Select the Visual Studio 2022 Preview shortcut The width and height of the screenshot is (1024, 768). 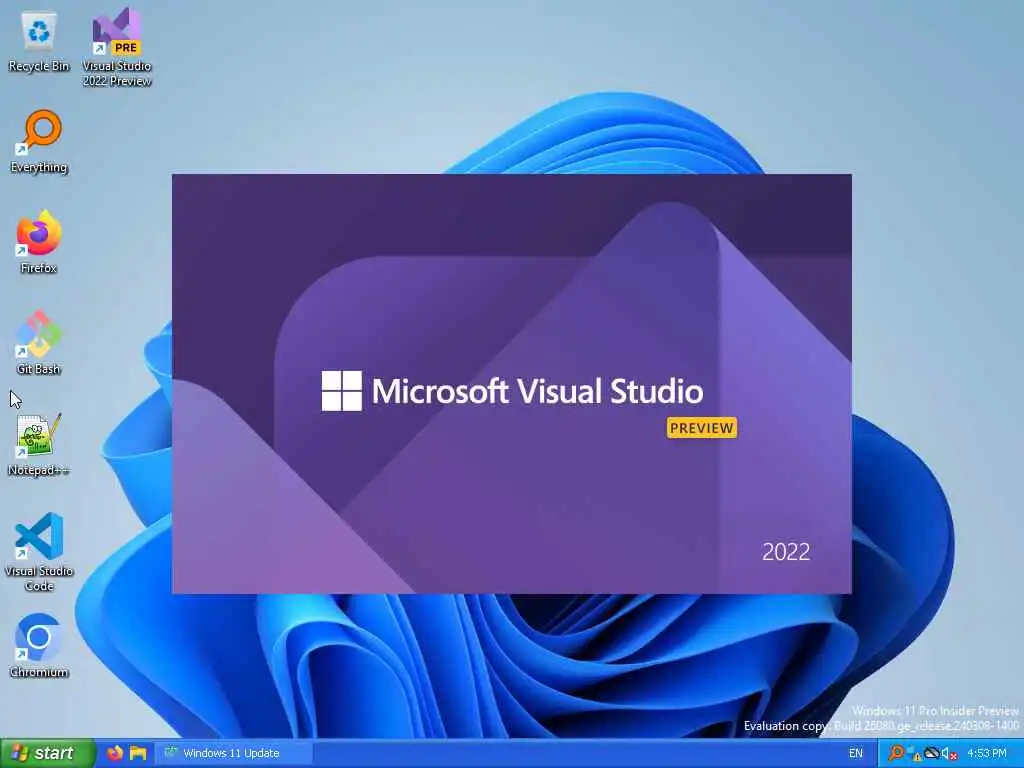click(x=117, y=47)
